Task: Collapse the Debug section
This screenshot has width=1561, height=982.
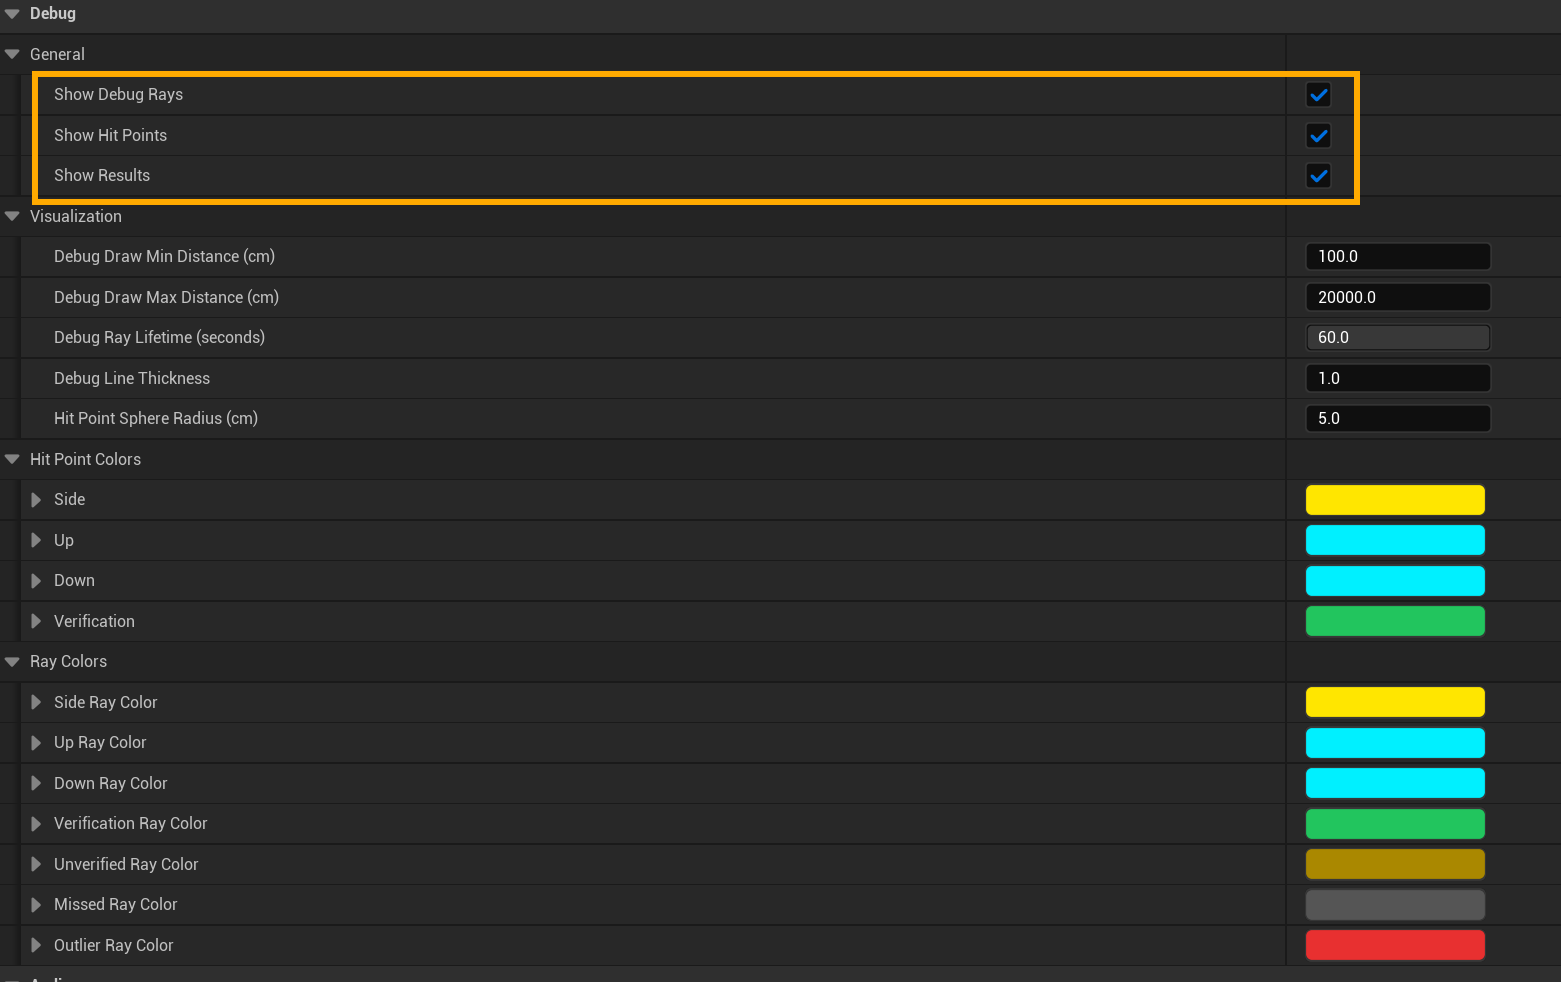Action: coord(12,14)
